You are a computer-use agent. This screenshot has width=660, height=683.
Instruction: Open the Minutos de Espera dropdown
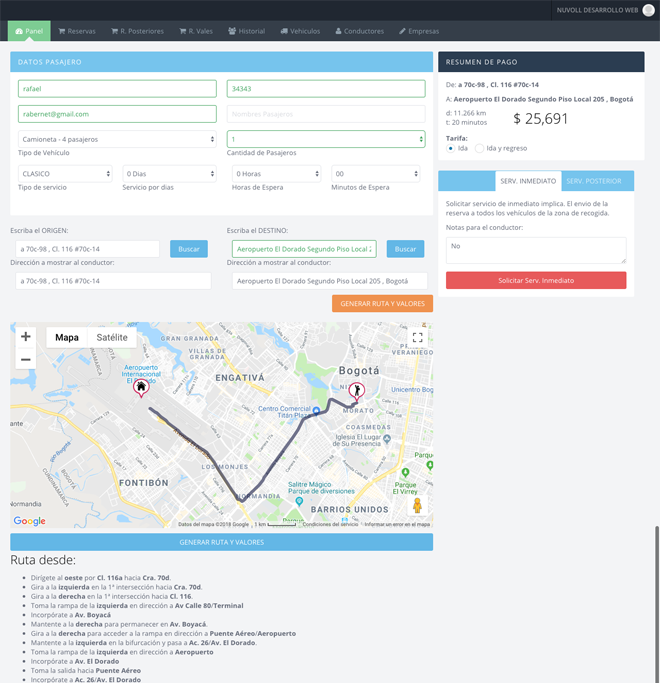[376, 174]
